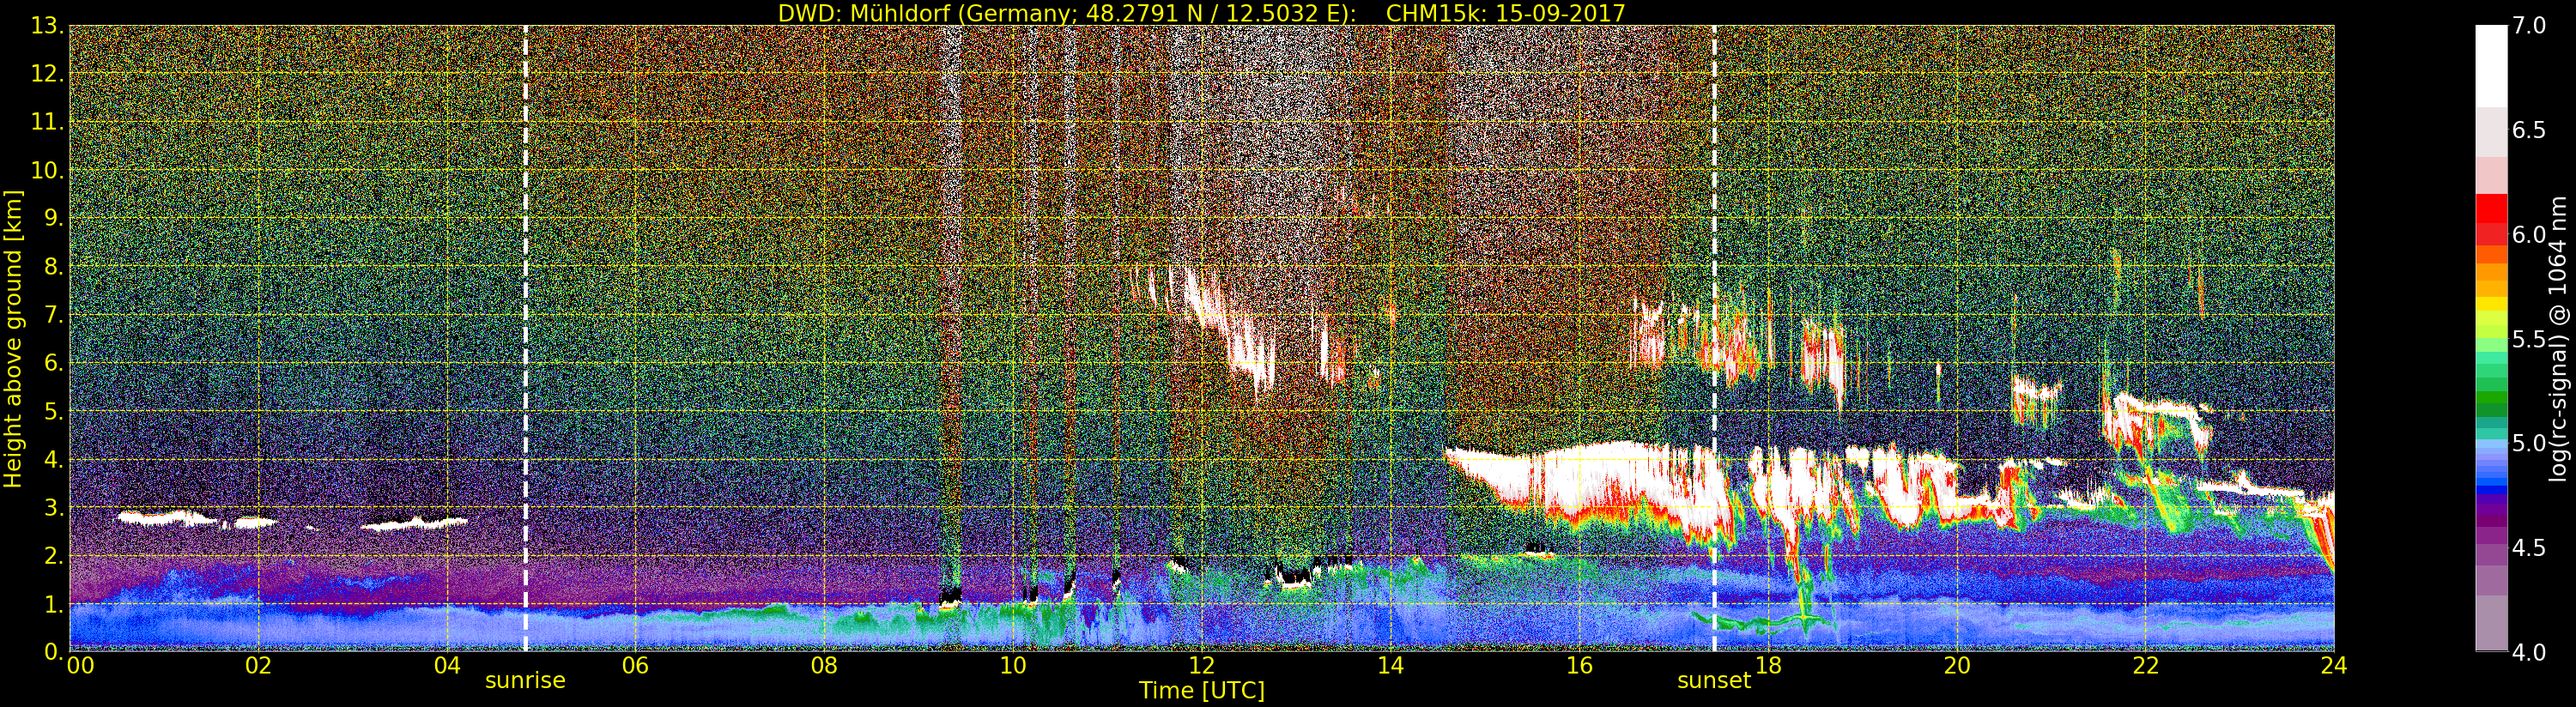The height and width of the screenshot is (707, 2576).
Task: Click the 'sunset' label below the time axis
Action: 1714,680
